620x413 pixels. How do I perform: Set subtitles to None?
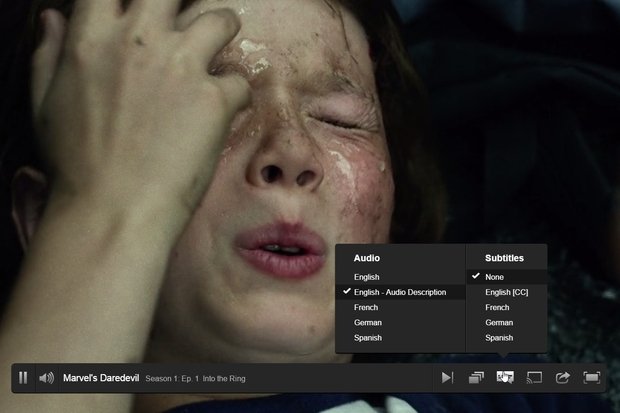point(507,277)
